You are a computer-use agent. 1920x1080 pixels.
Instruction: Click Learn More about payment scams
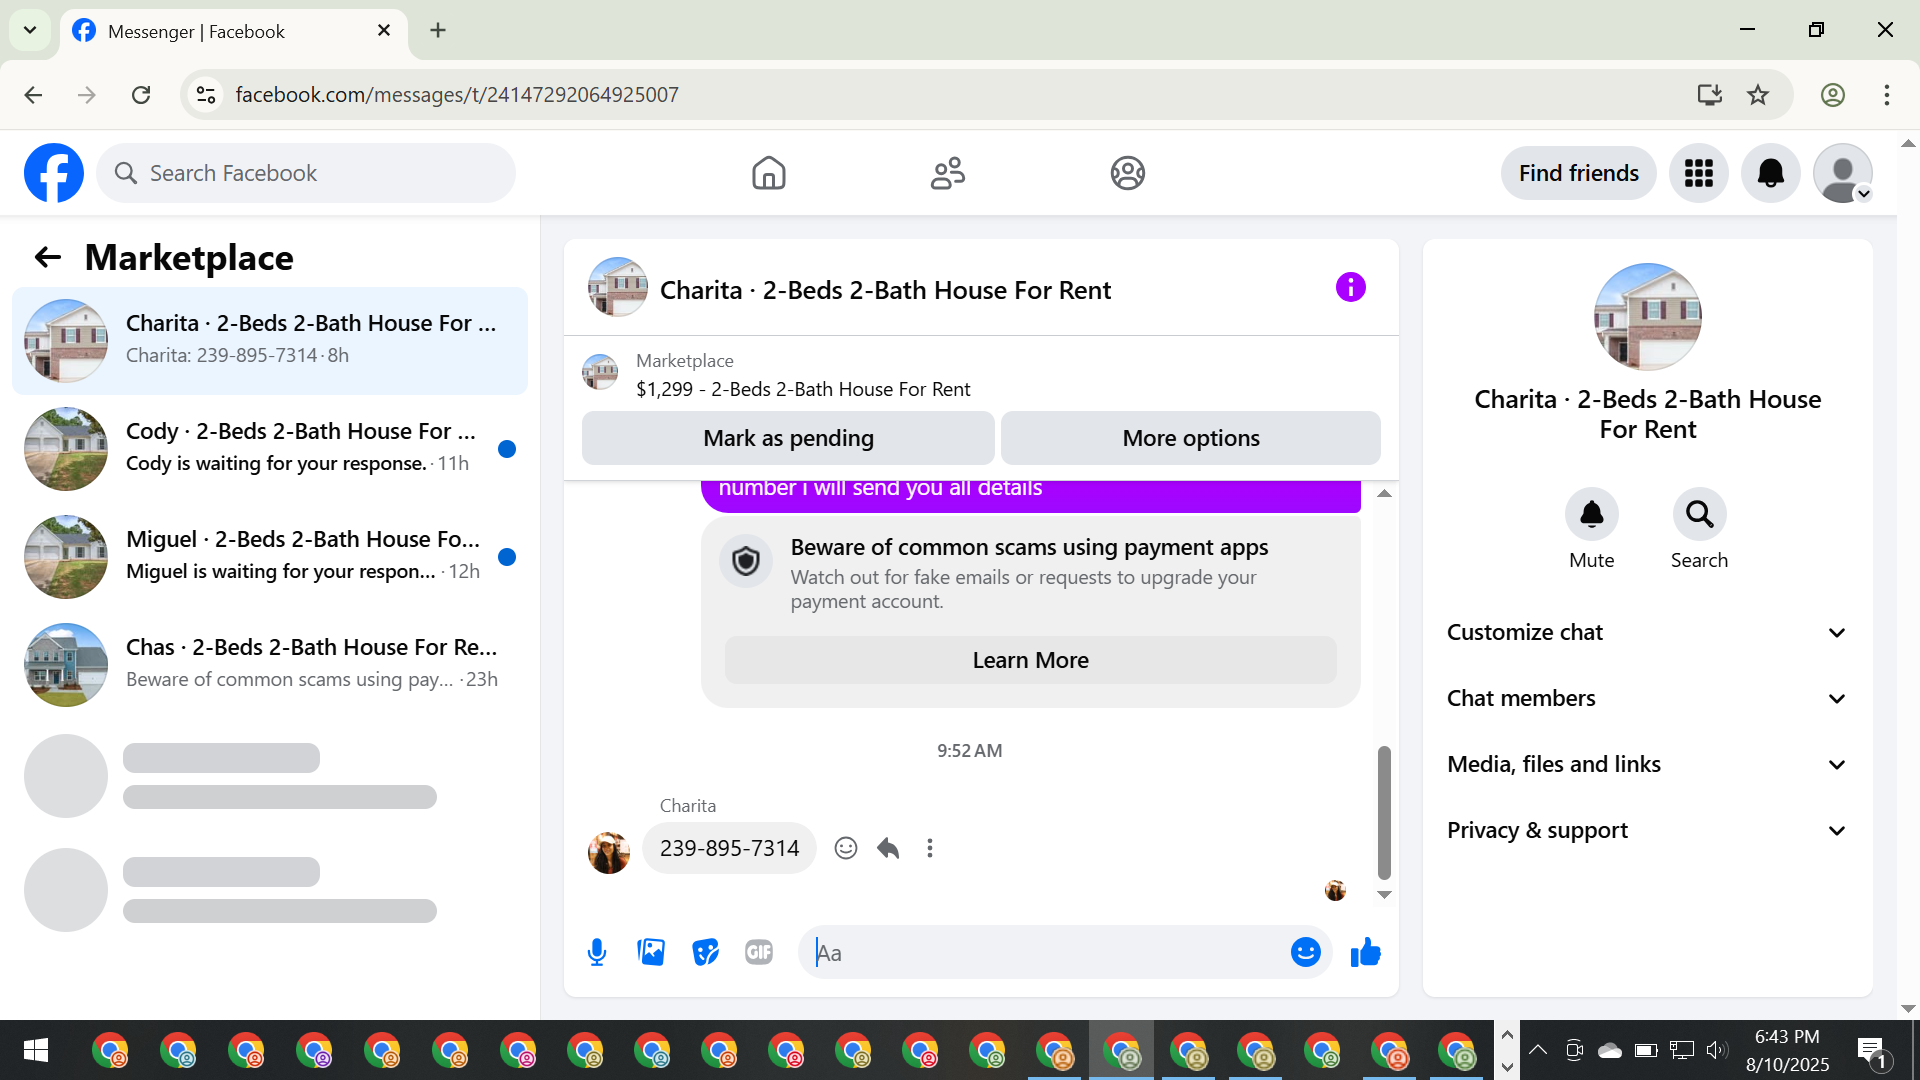pos(1030,660)
